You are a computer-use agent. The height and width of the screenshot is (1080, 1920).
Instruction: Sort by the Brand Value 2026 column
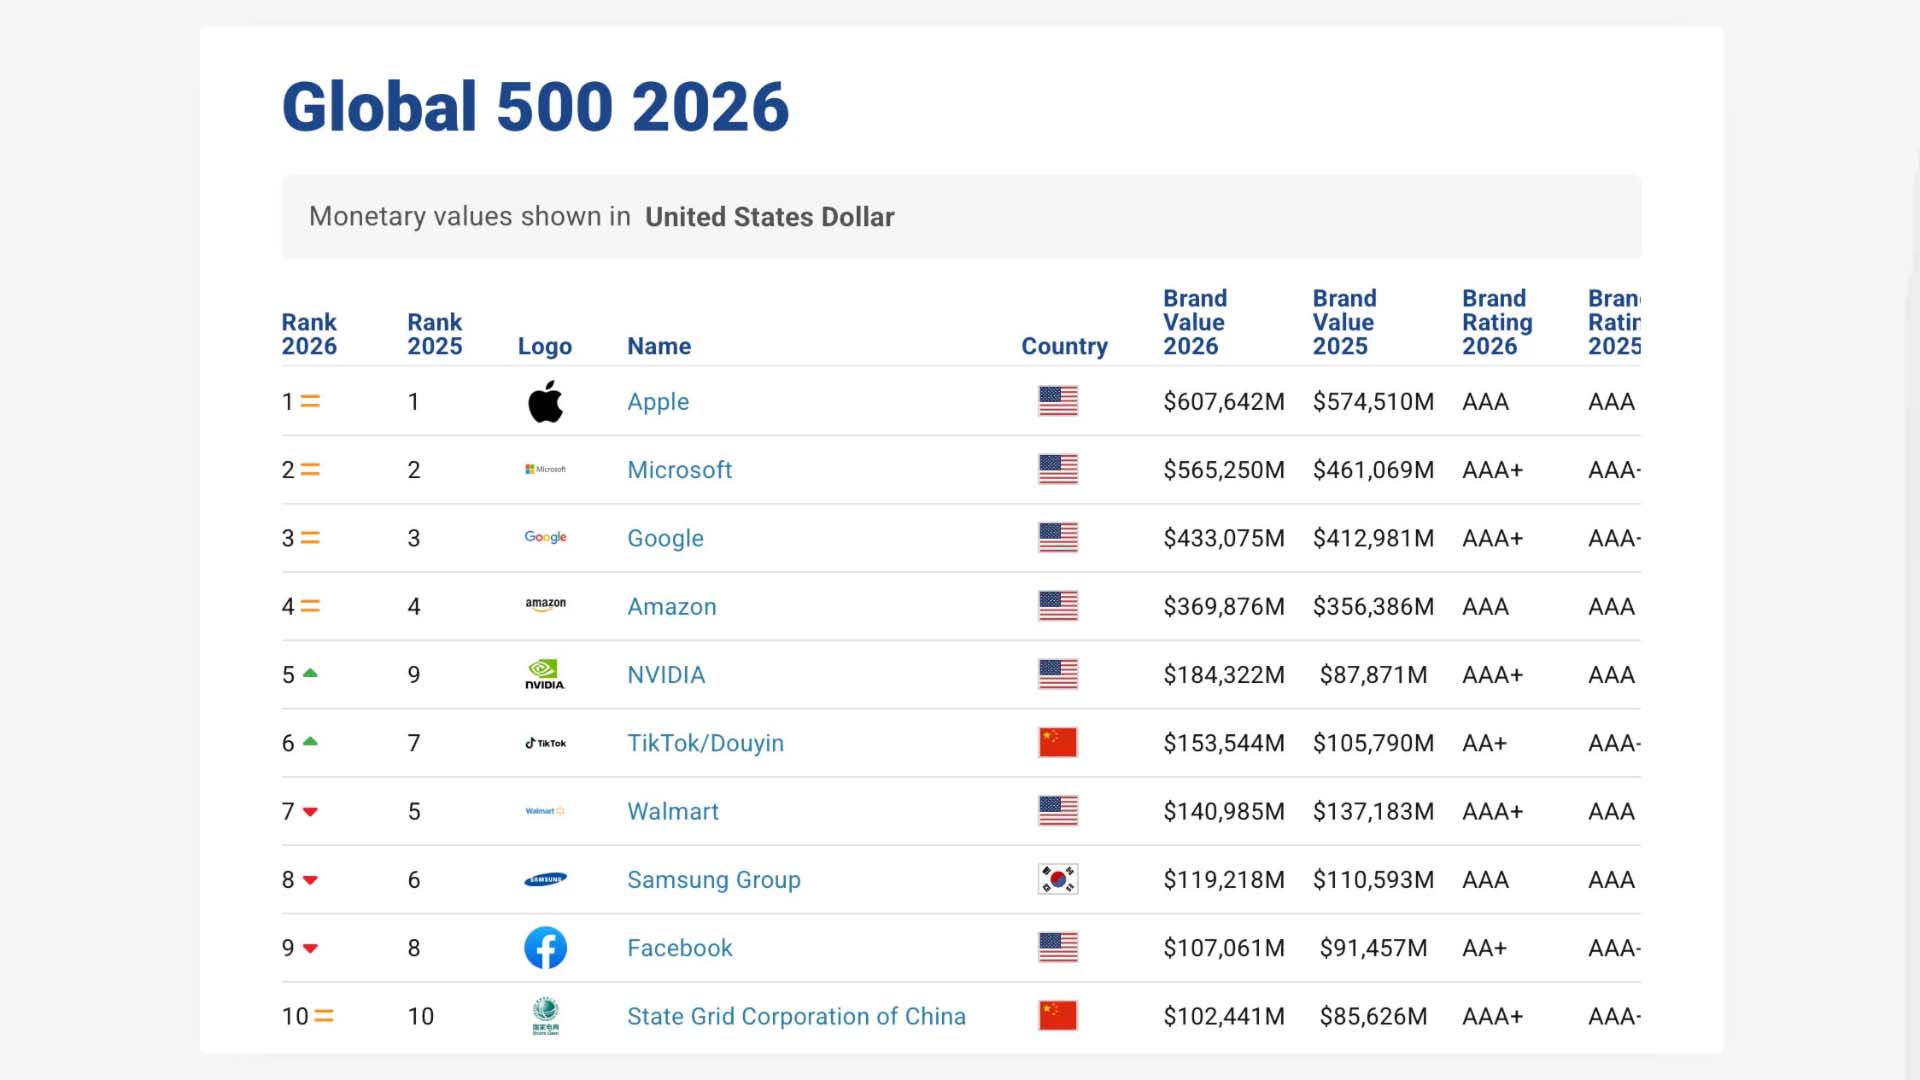(1194, 322)
